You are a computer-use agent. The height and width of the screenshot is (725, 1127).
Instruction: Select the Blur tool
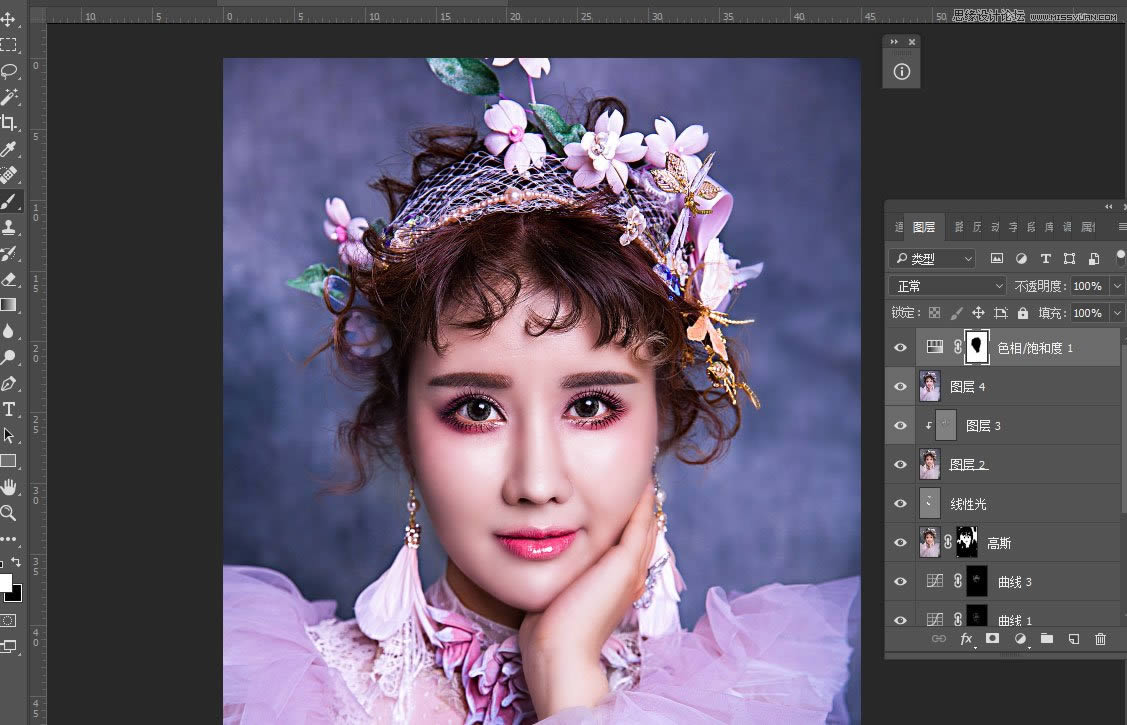[x=9, y=331]
